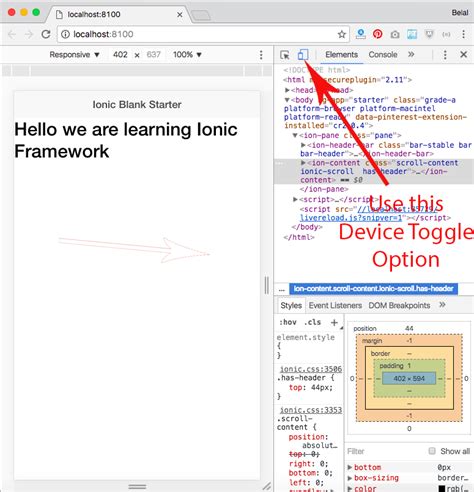Click the 402 × 594 box model content
Viewport: 474px width, 492px height.
(x=409, y=379)
